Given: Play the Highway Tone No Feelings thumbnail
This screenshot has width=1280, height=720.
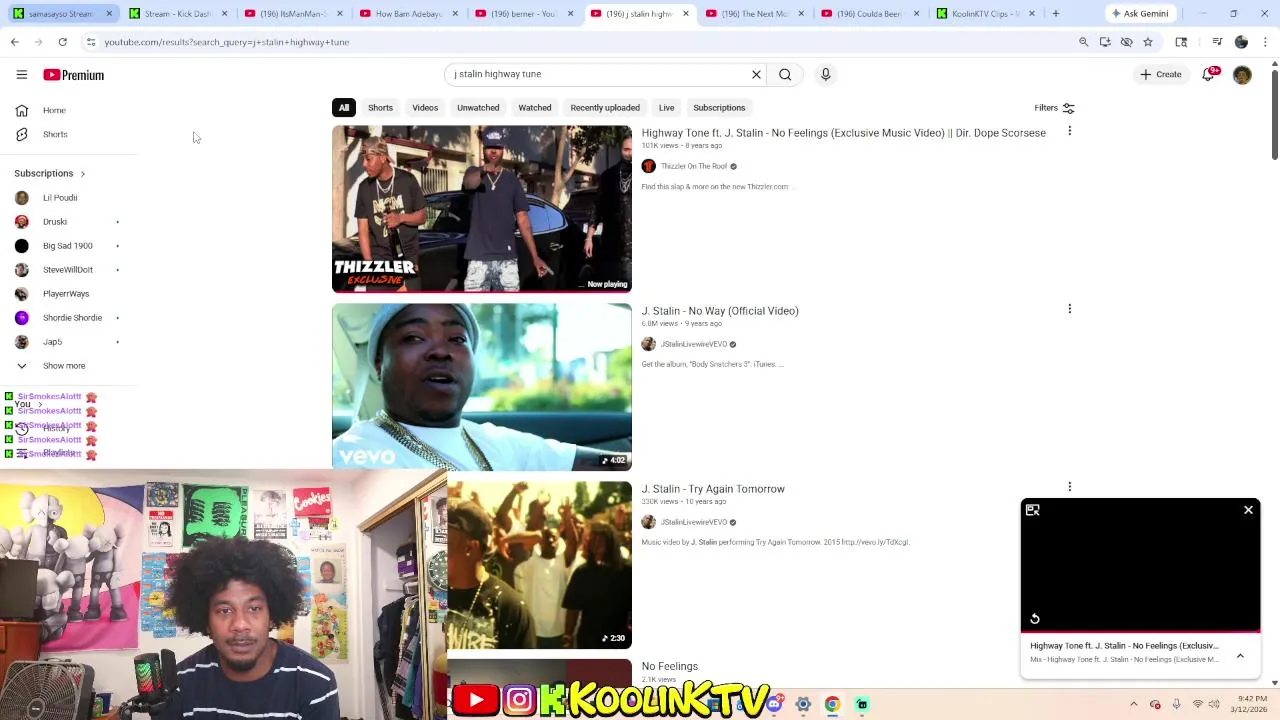Looking at the screenshot, I should click(x=482, y=209).
